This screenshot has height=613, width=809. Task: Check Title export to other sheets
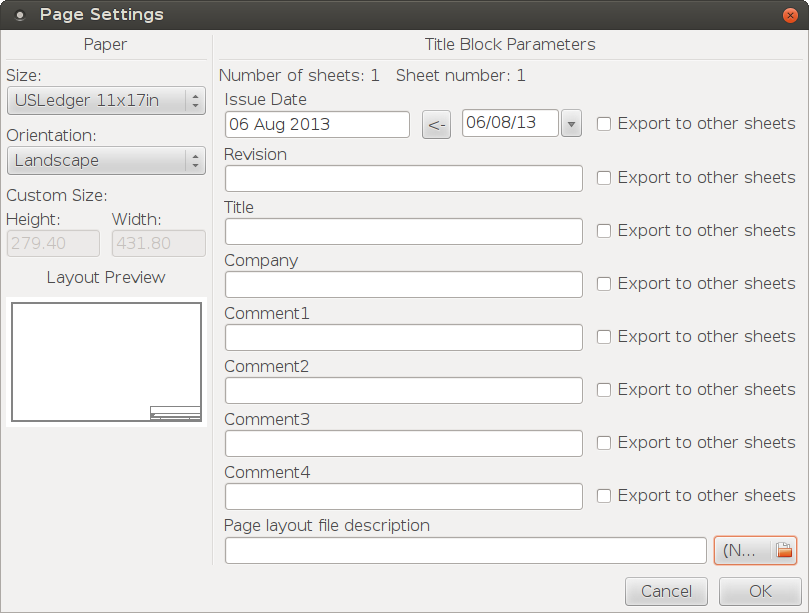click(604, 230)
